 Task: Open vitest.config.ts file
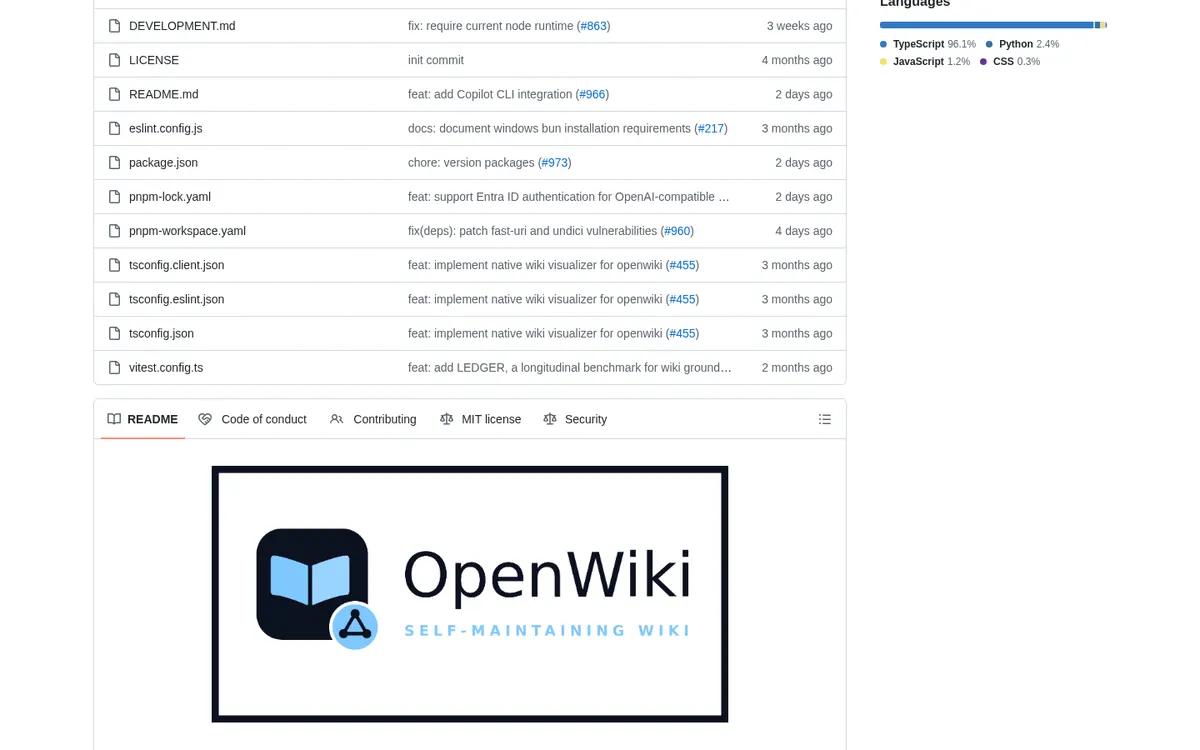[x=166, y=367]
